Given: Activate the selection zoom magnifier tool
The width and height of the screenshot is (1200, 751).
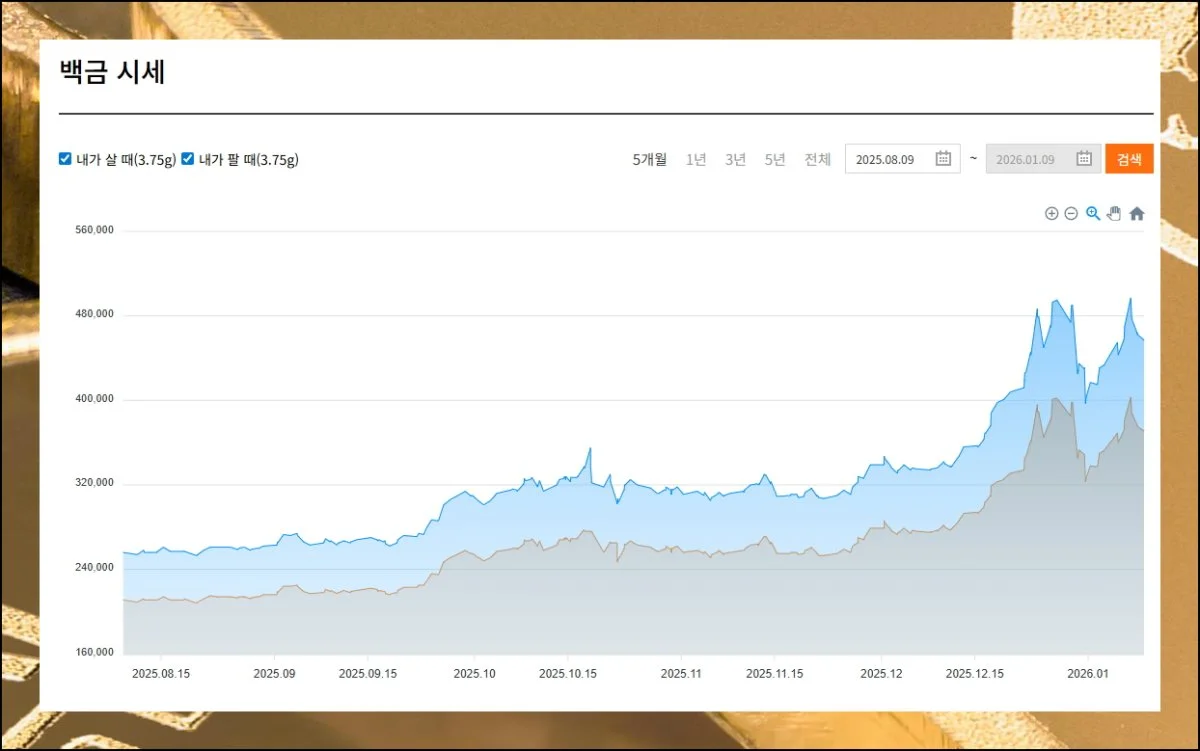Looking at the screenshot, I should tap(1093, 213).
